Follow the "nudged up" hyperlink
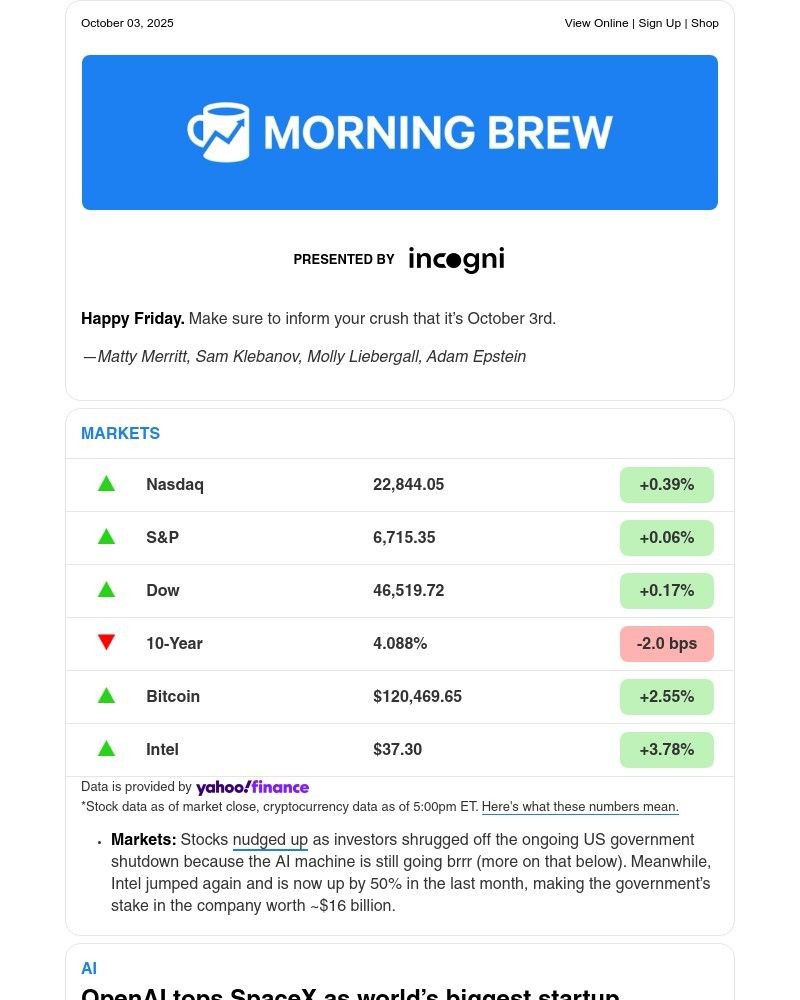This screenshot has height=1000, width=800. (x=270, y=840)
